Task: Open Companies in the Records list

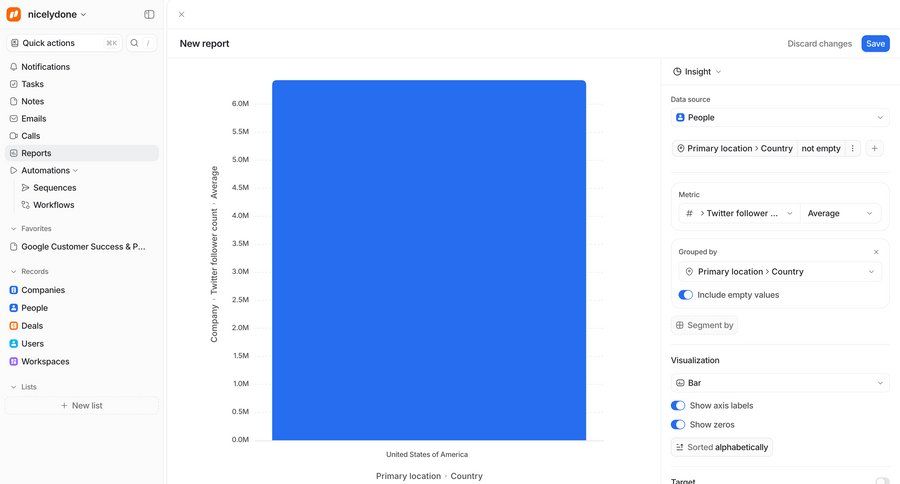Action: [x=43, y=290]
